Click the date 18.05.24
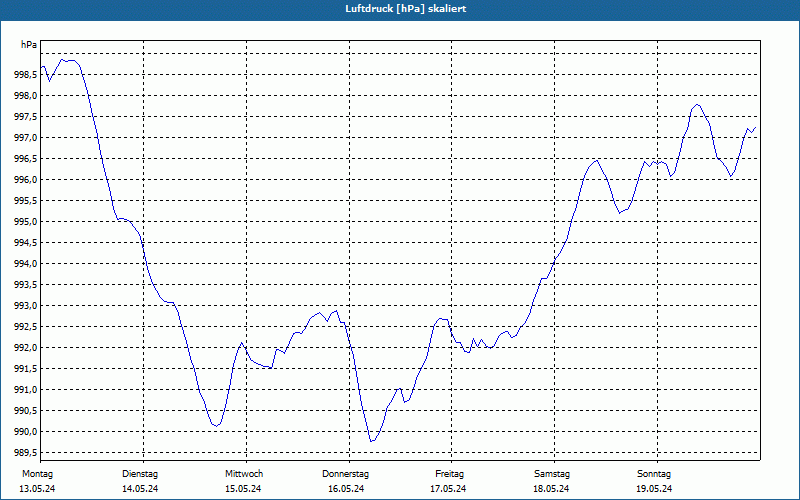800x500 pixels. click(x=551, y=489)
